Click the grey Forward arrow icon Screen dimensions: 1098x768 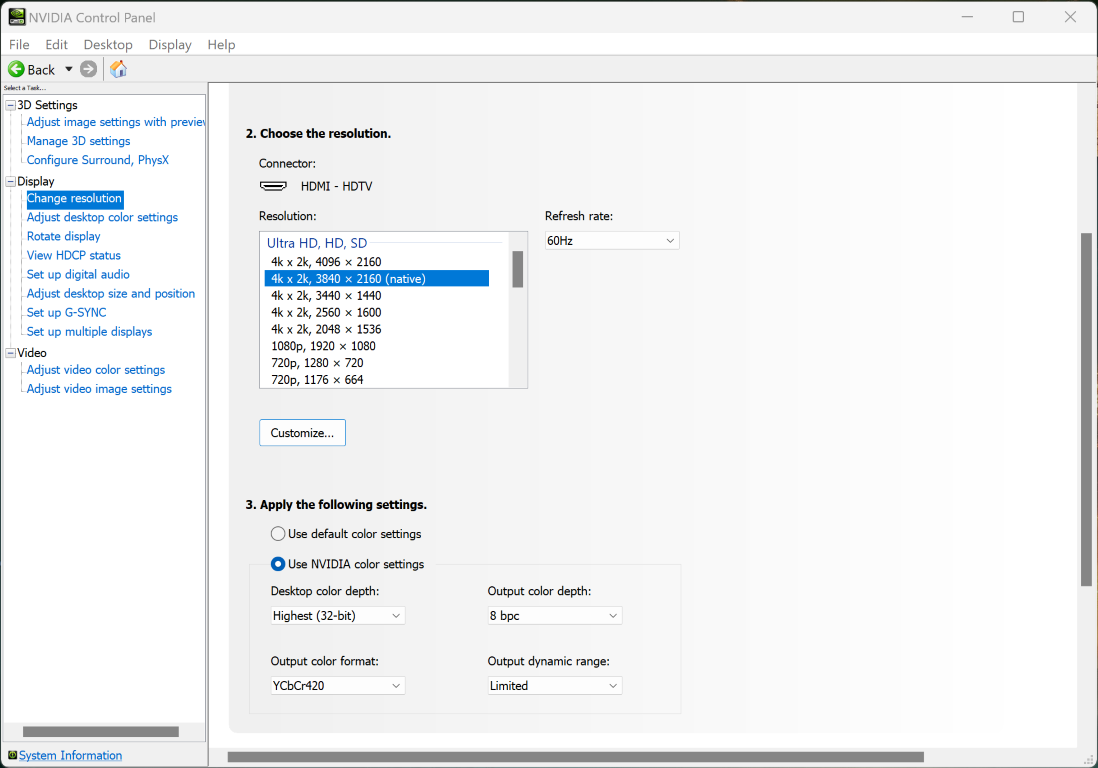[88, 69]
